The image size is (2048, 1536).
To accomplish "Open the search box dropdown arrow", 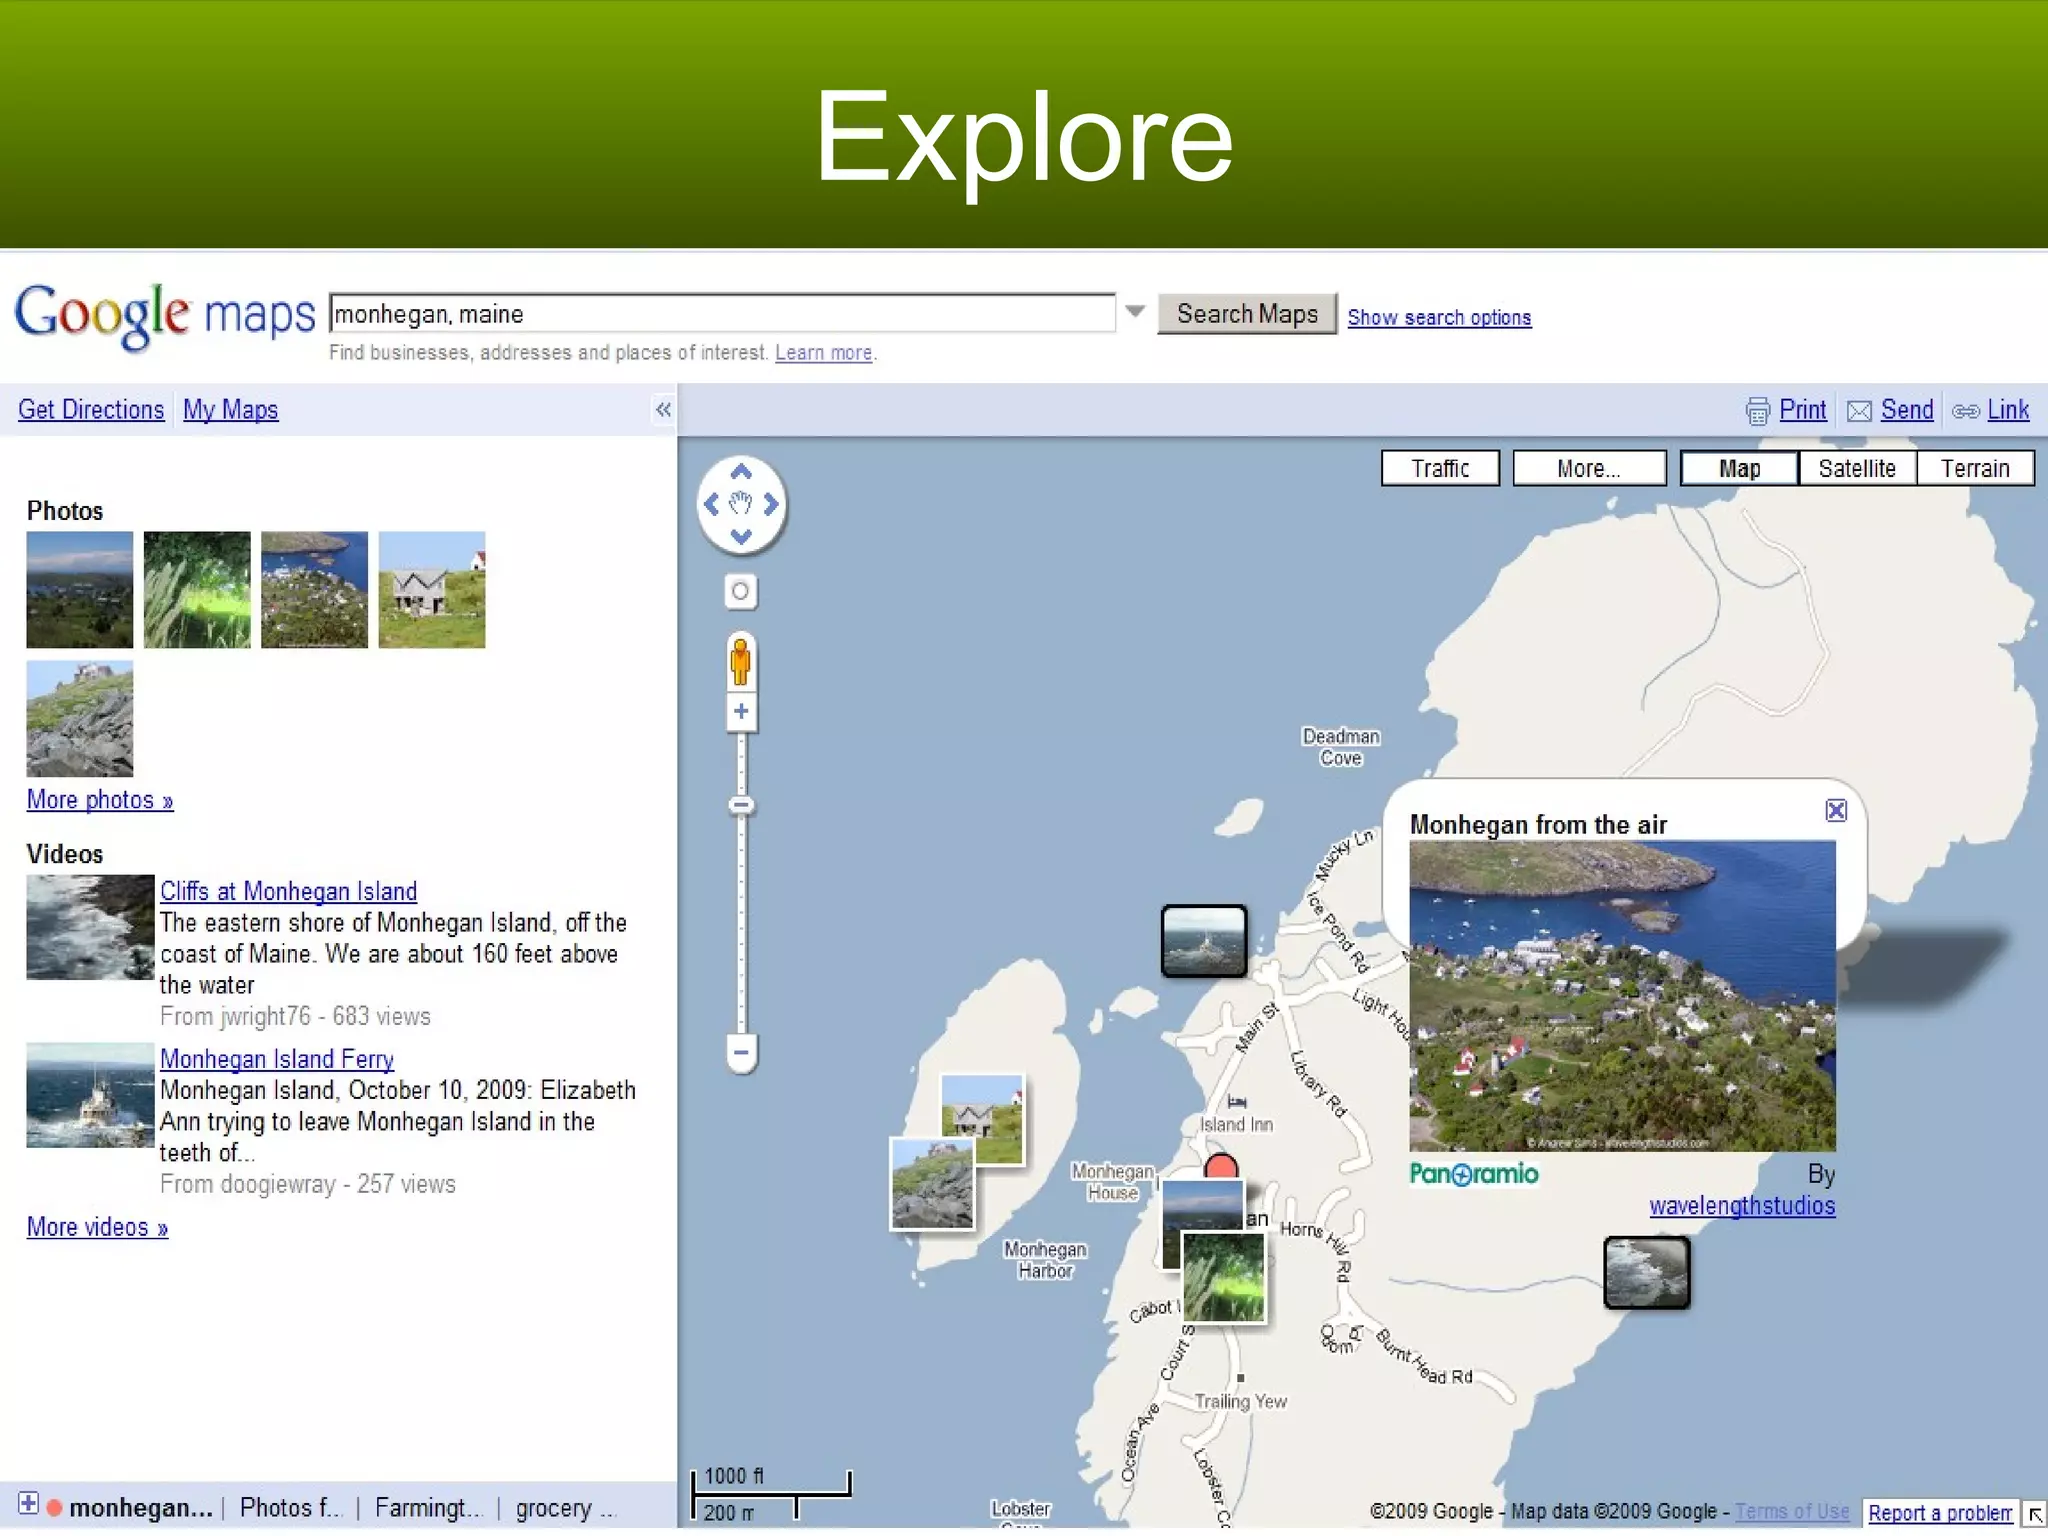I will pos(1134,311).
